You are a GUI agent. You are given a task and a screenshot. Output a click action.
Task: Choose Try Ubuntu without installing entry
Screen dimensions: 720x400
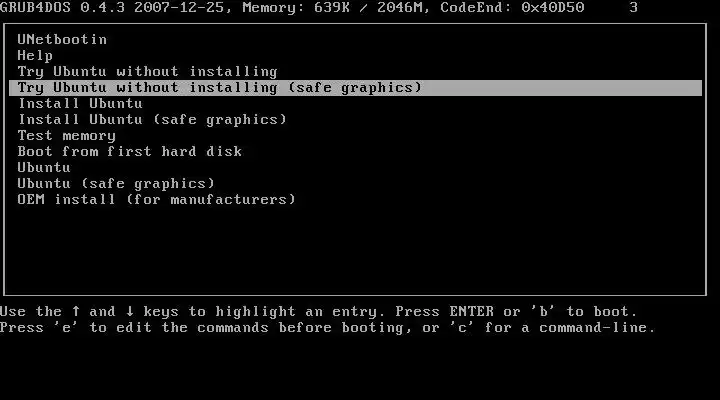click(x=147, y=72)
